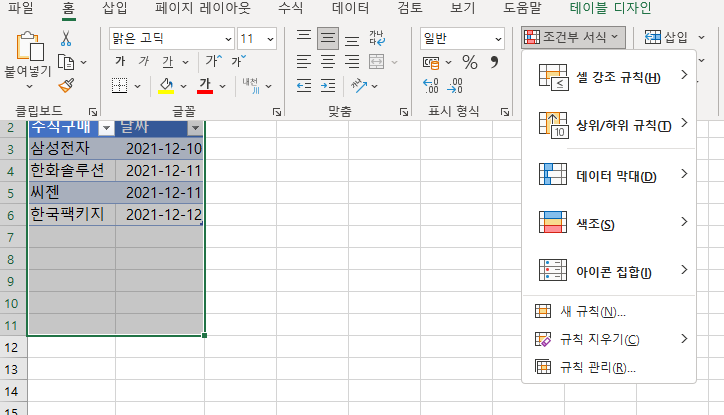Increase decimal places
The image size is (724, 415).
tap(431, 86)
